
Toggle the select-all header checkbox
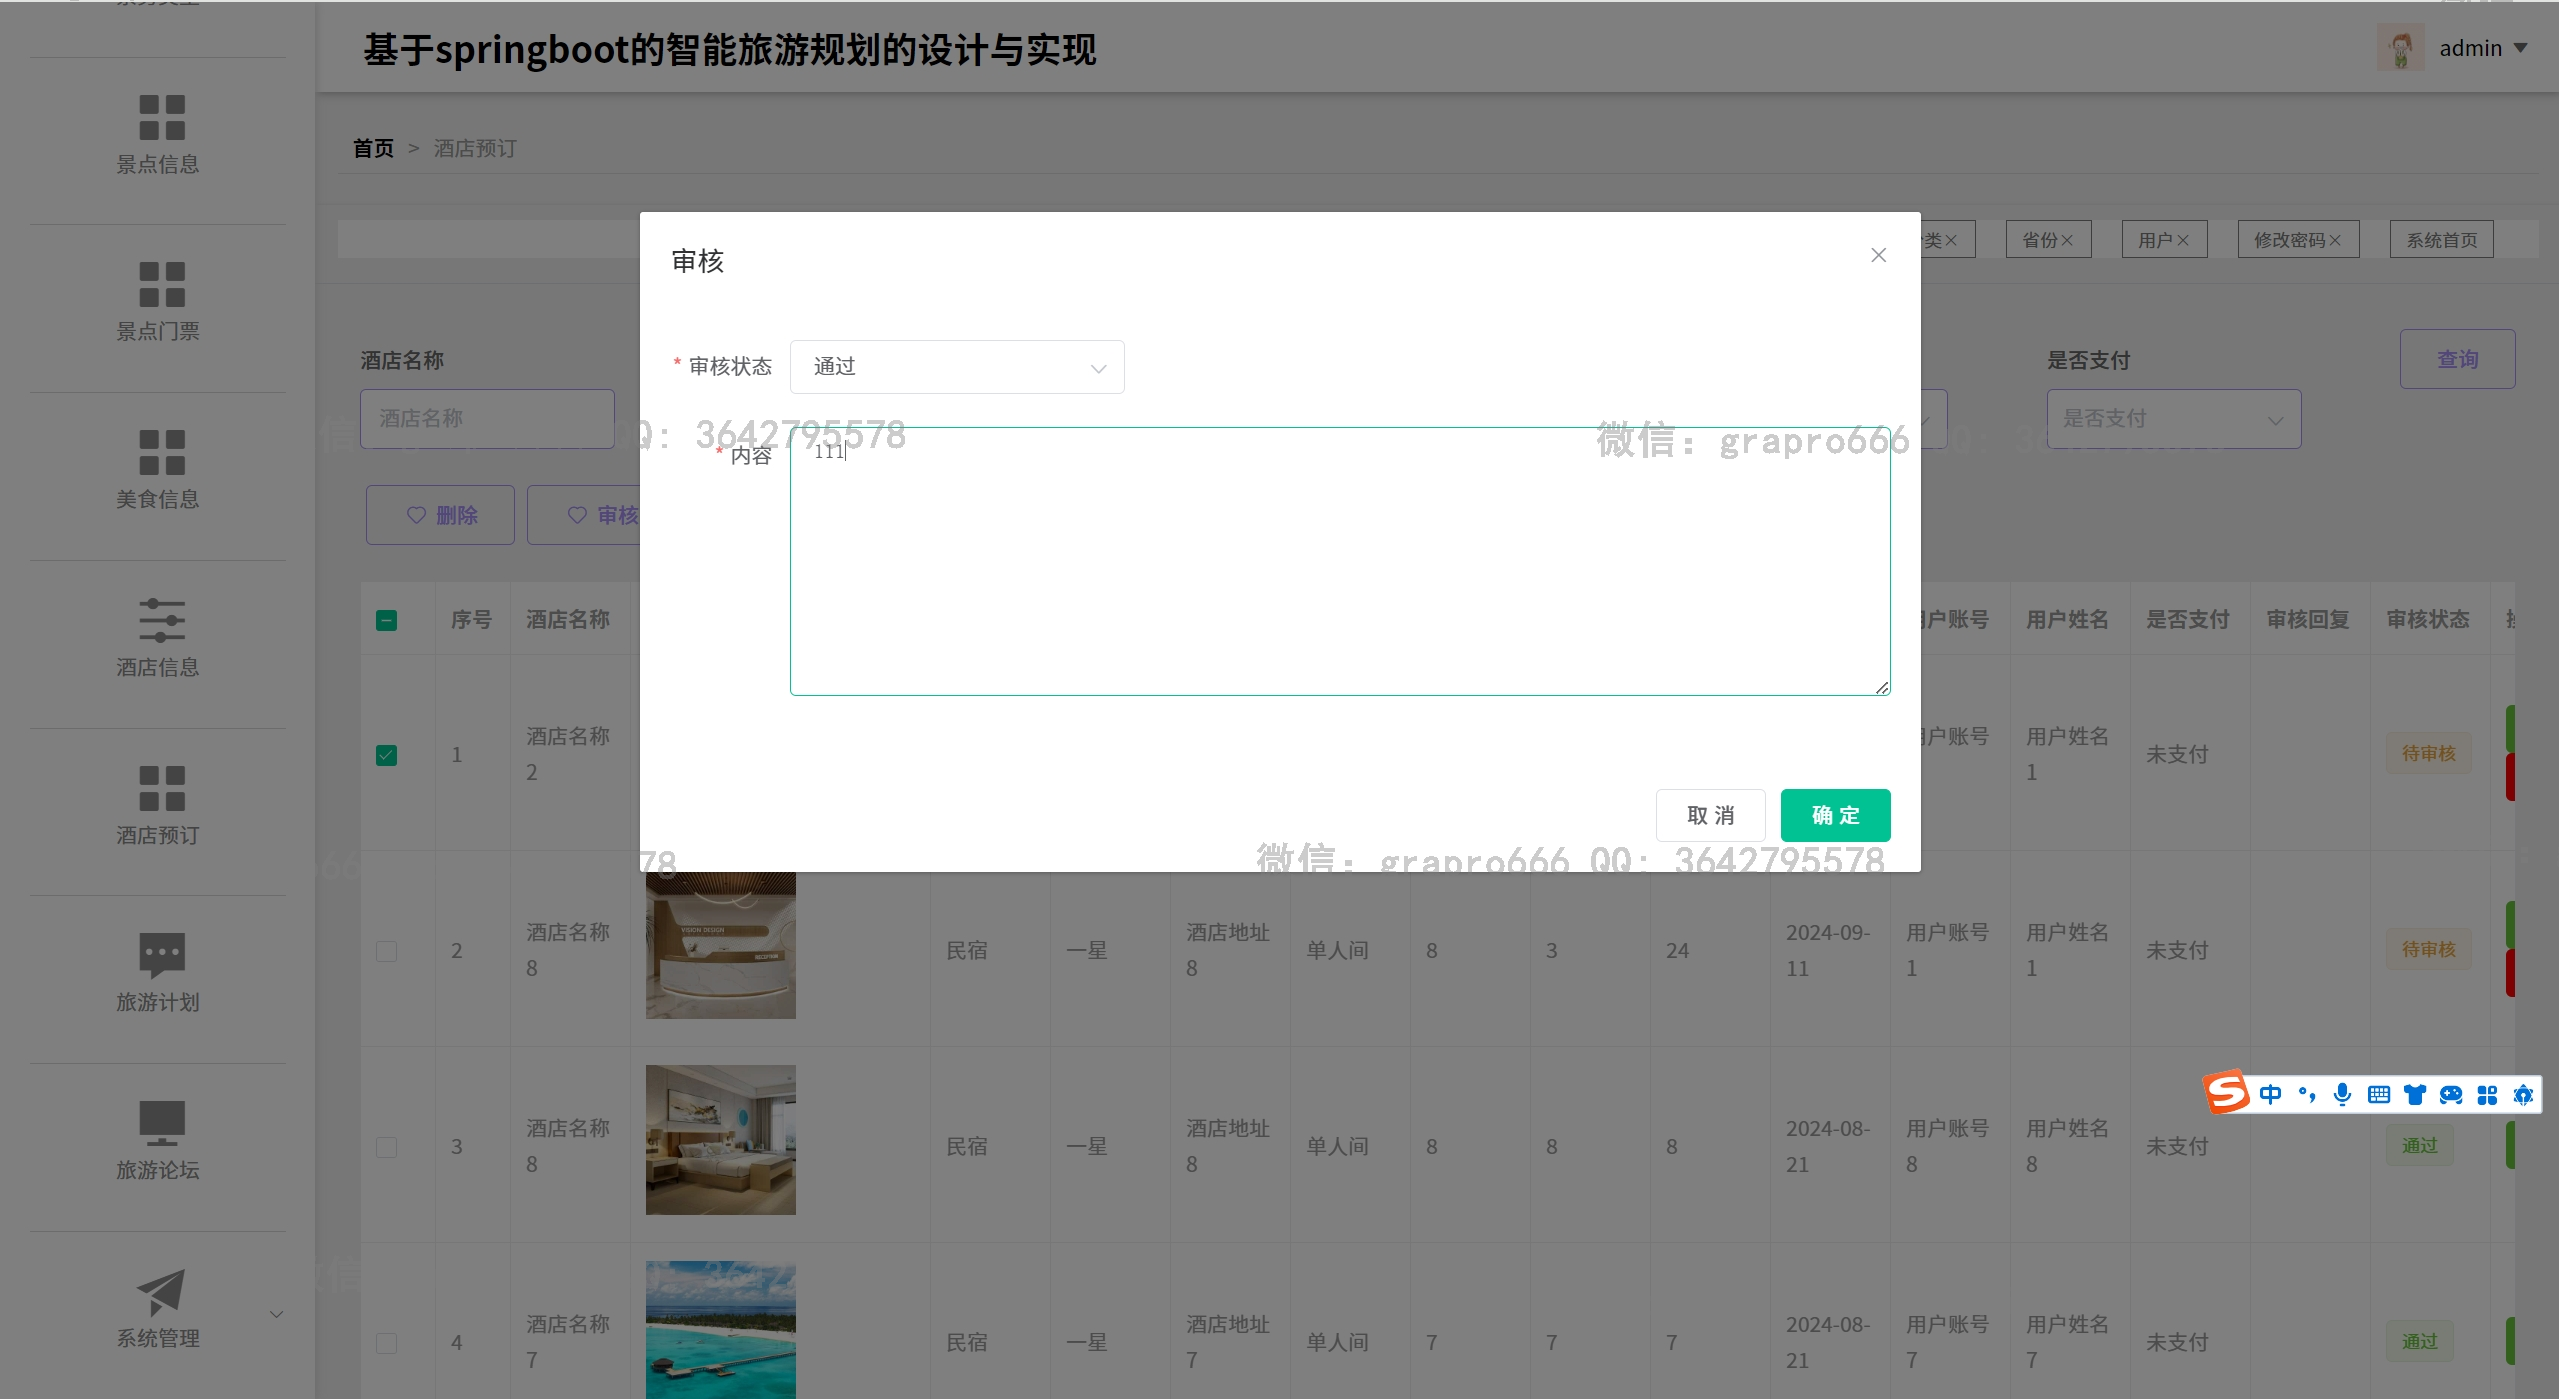click(386, 621)
